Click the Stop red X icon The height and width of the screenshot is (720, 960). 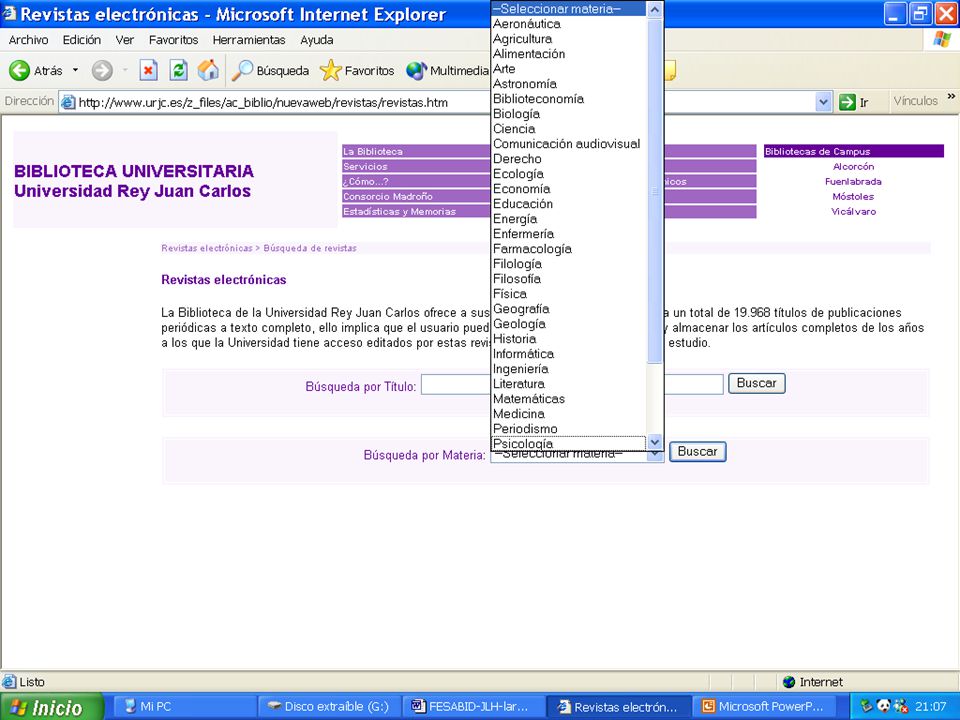148,70
